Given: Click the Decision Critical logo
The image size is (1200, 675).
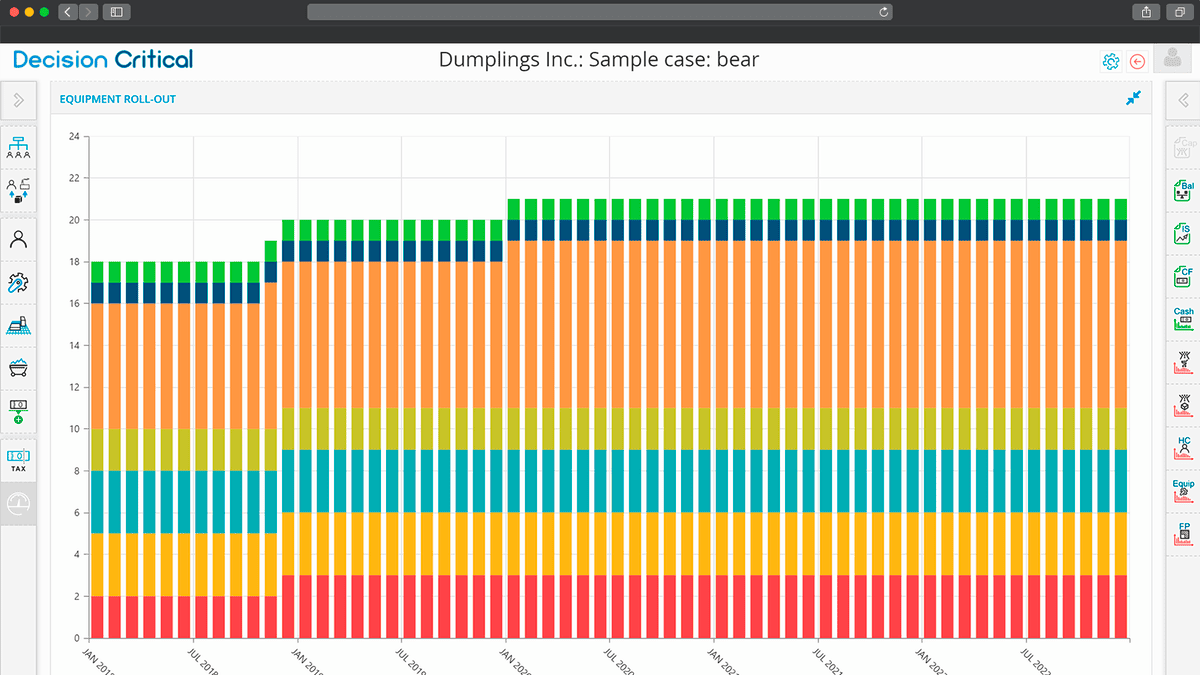Looking at the screenshot, I should pos(103,60).
